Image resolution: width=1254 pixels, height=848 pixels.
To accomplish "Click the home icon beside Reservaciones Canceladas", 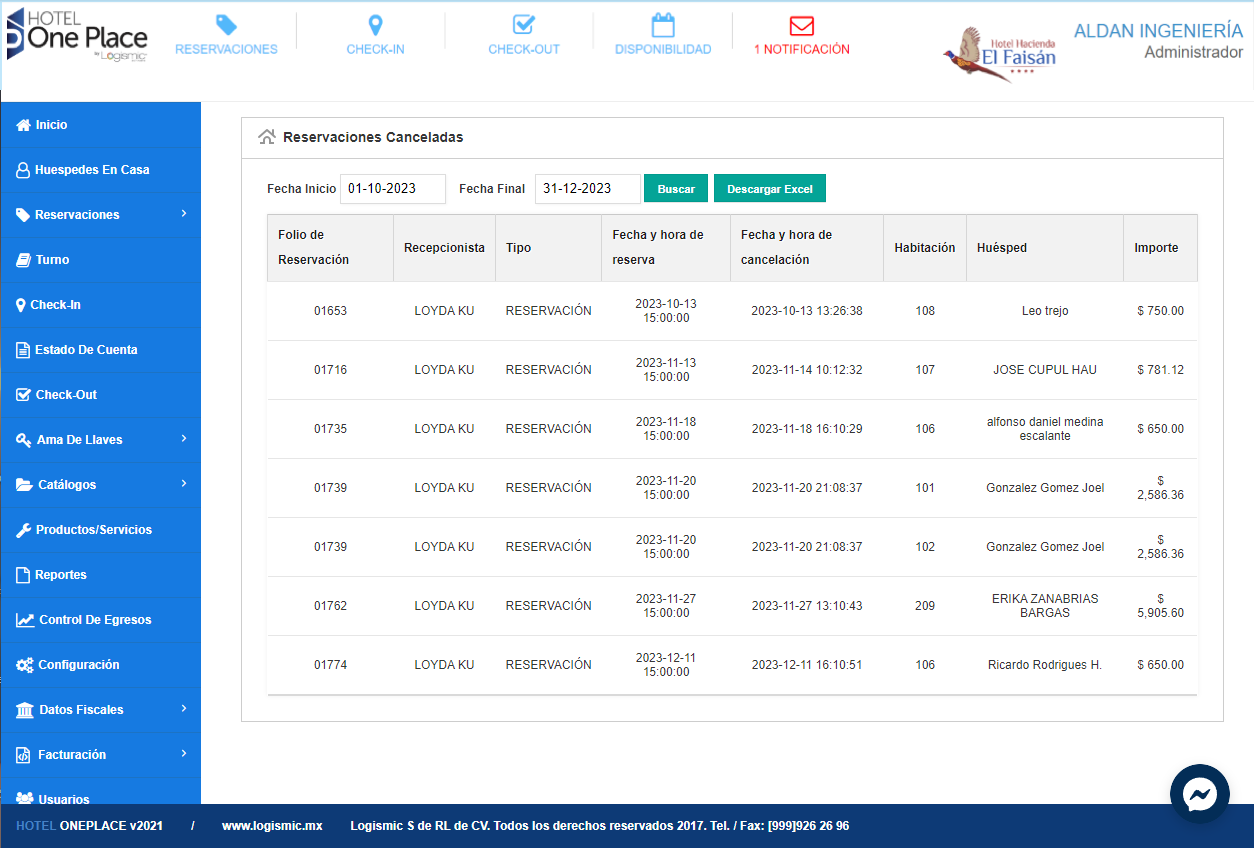I will point(266,138).
